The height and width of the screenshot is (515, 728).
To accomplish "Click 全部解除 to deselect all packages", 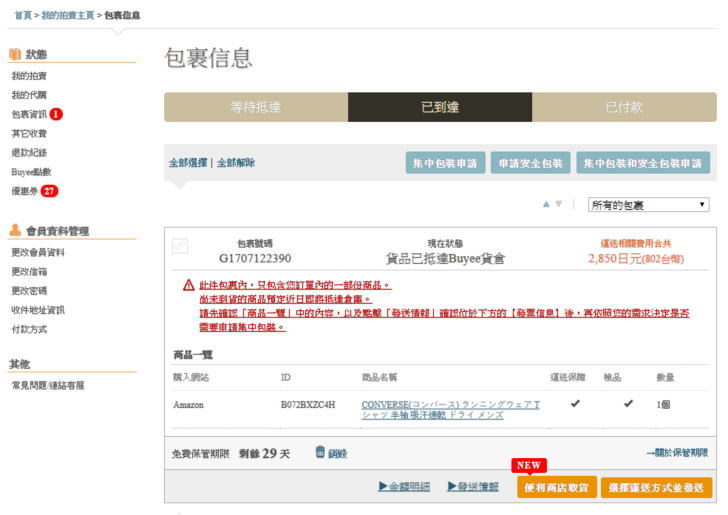I will click(236, 163).
